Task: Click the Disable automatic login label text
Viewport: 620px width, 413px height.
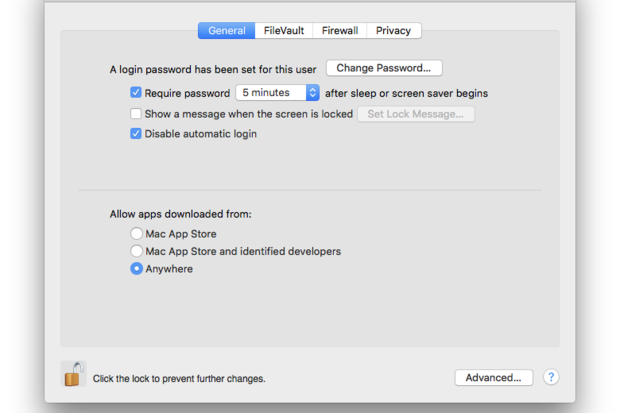Action: 200,134
